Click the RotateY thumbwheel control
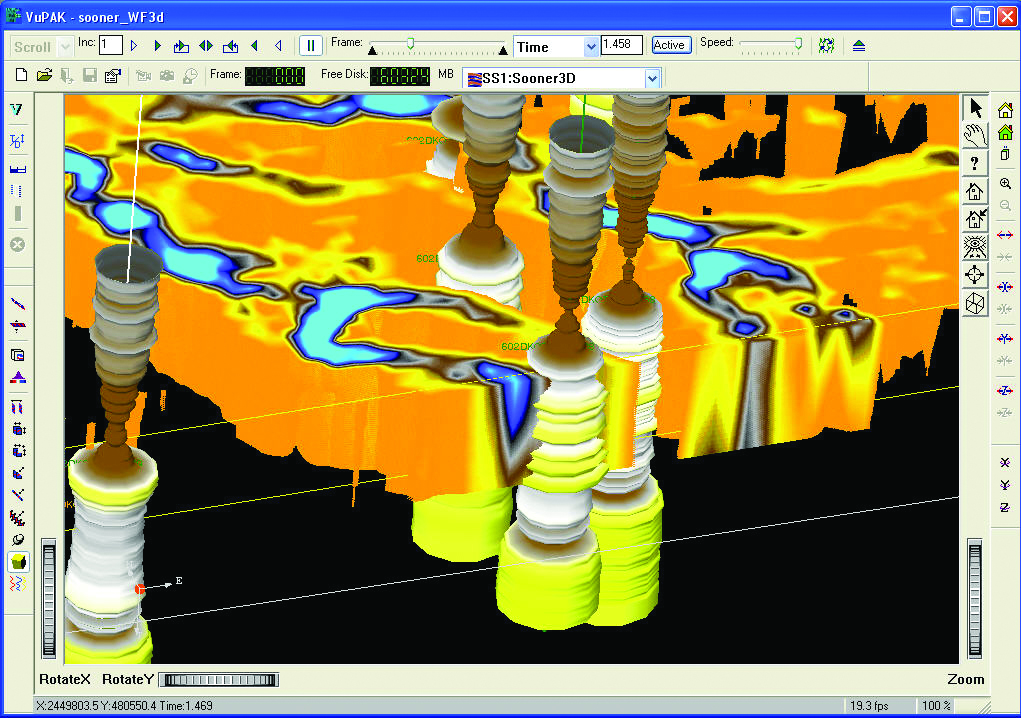1021x718 pixels. [218, 680]
